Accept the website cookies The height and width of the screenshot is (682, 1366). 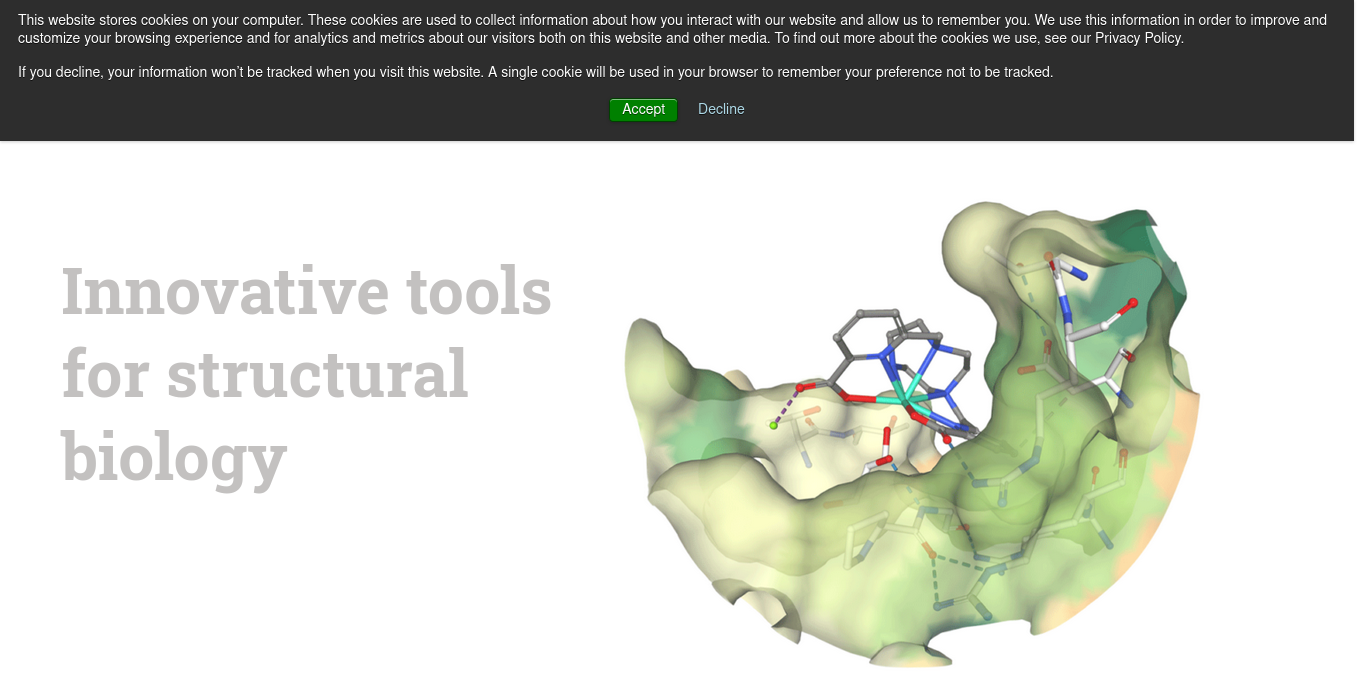(643, 110)
